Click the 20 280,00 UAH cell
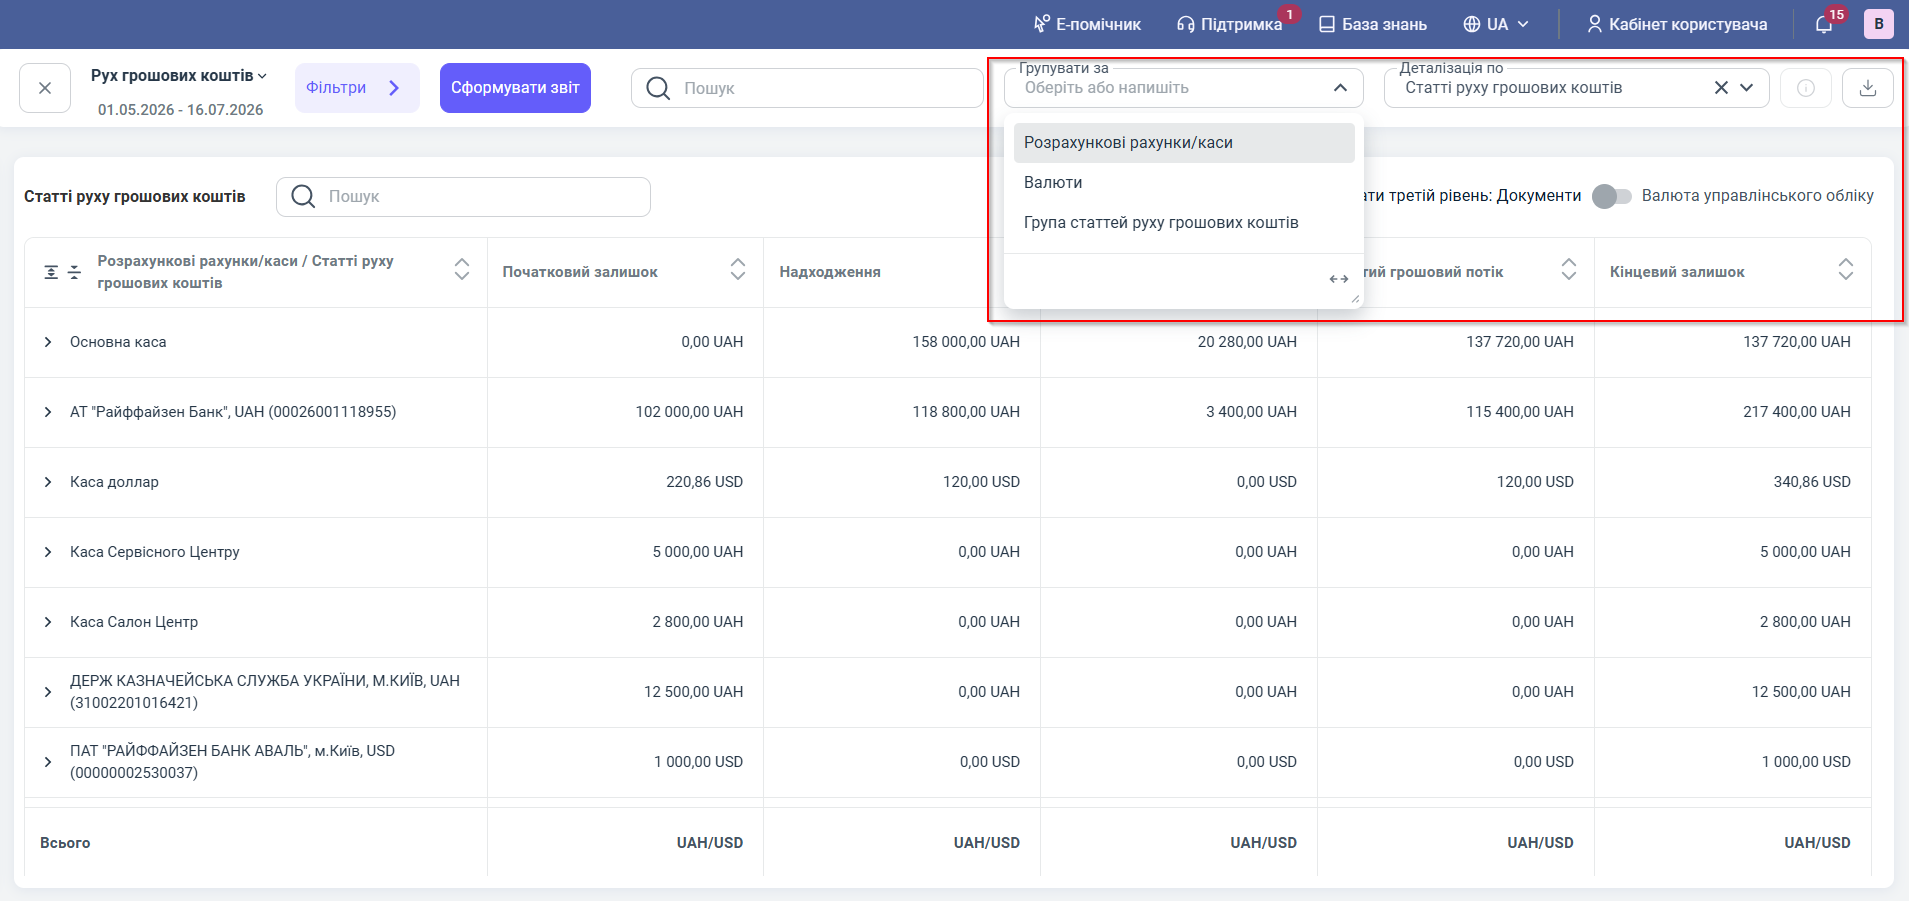 click(x=1247, y=342)
